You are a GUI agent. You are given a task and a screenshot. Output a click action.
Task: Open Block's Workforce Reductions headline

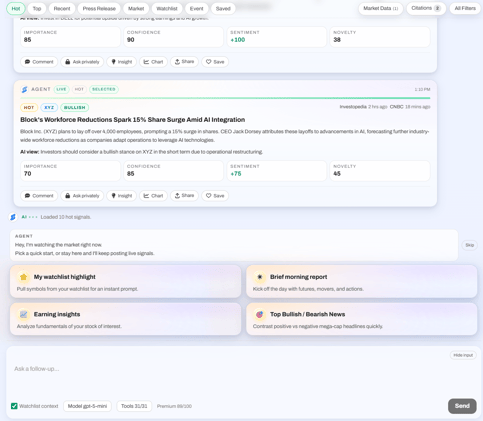(x=133, y=120)
